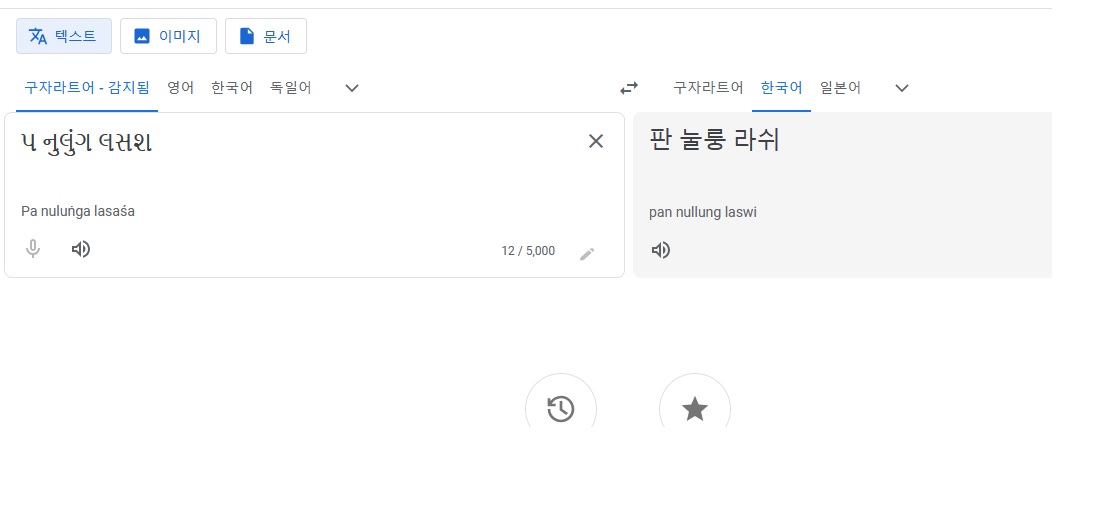The height and width of the screenshot is (519, 1110).
Task: Expand the source language list
Action: coord(352,88)
